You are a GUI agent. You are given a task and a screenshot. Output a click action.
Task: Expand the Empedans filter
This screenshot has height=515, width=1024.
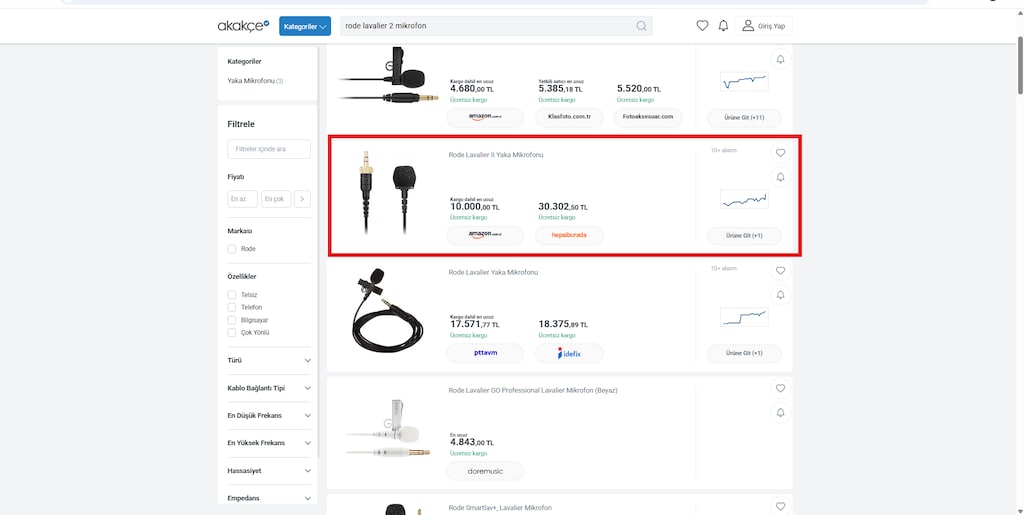pyautogui.click(x=269, y=498)
